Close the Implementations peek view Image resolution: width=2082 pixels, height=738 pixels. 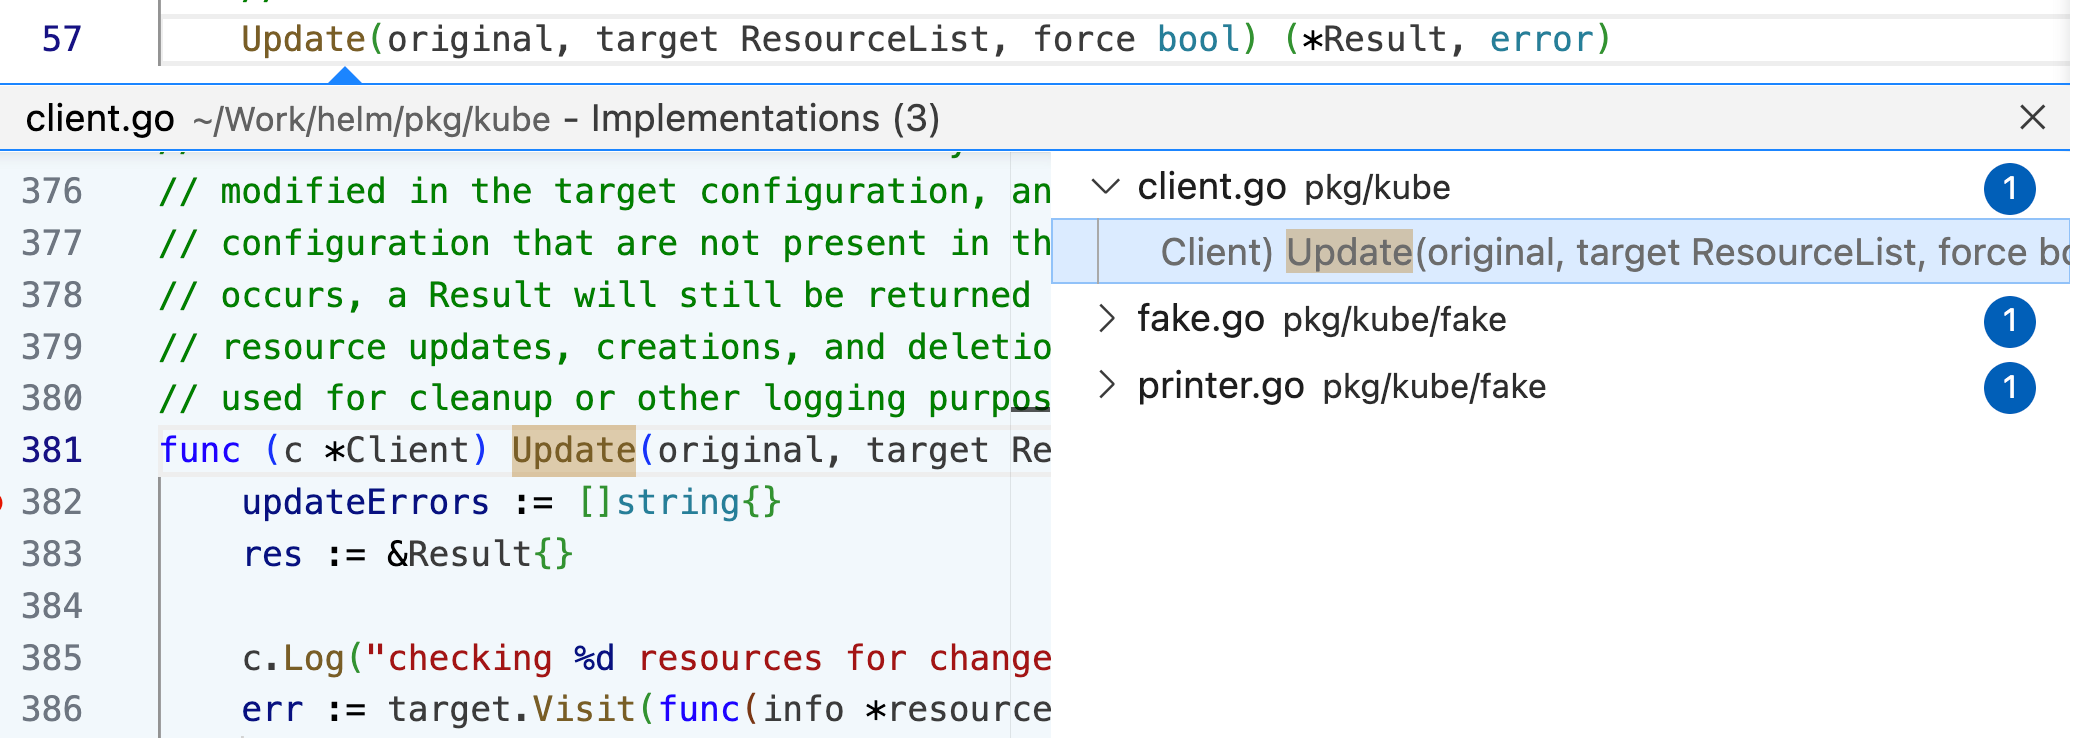[2031, 118]
